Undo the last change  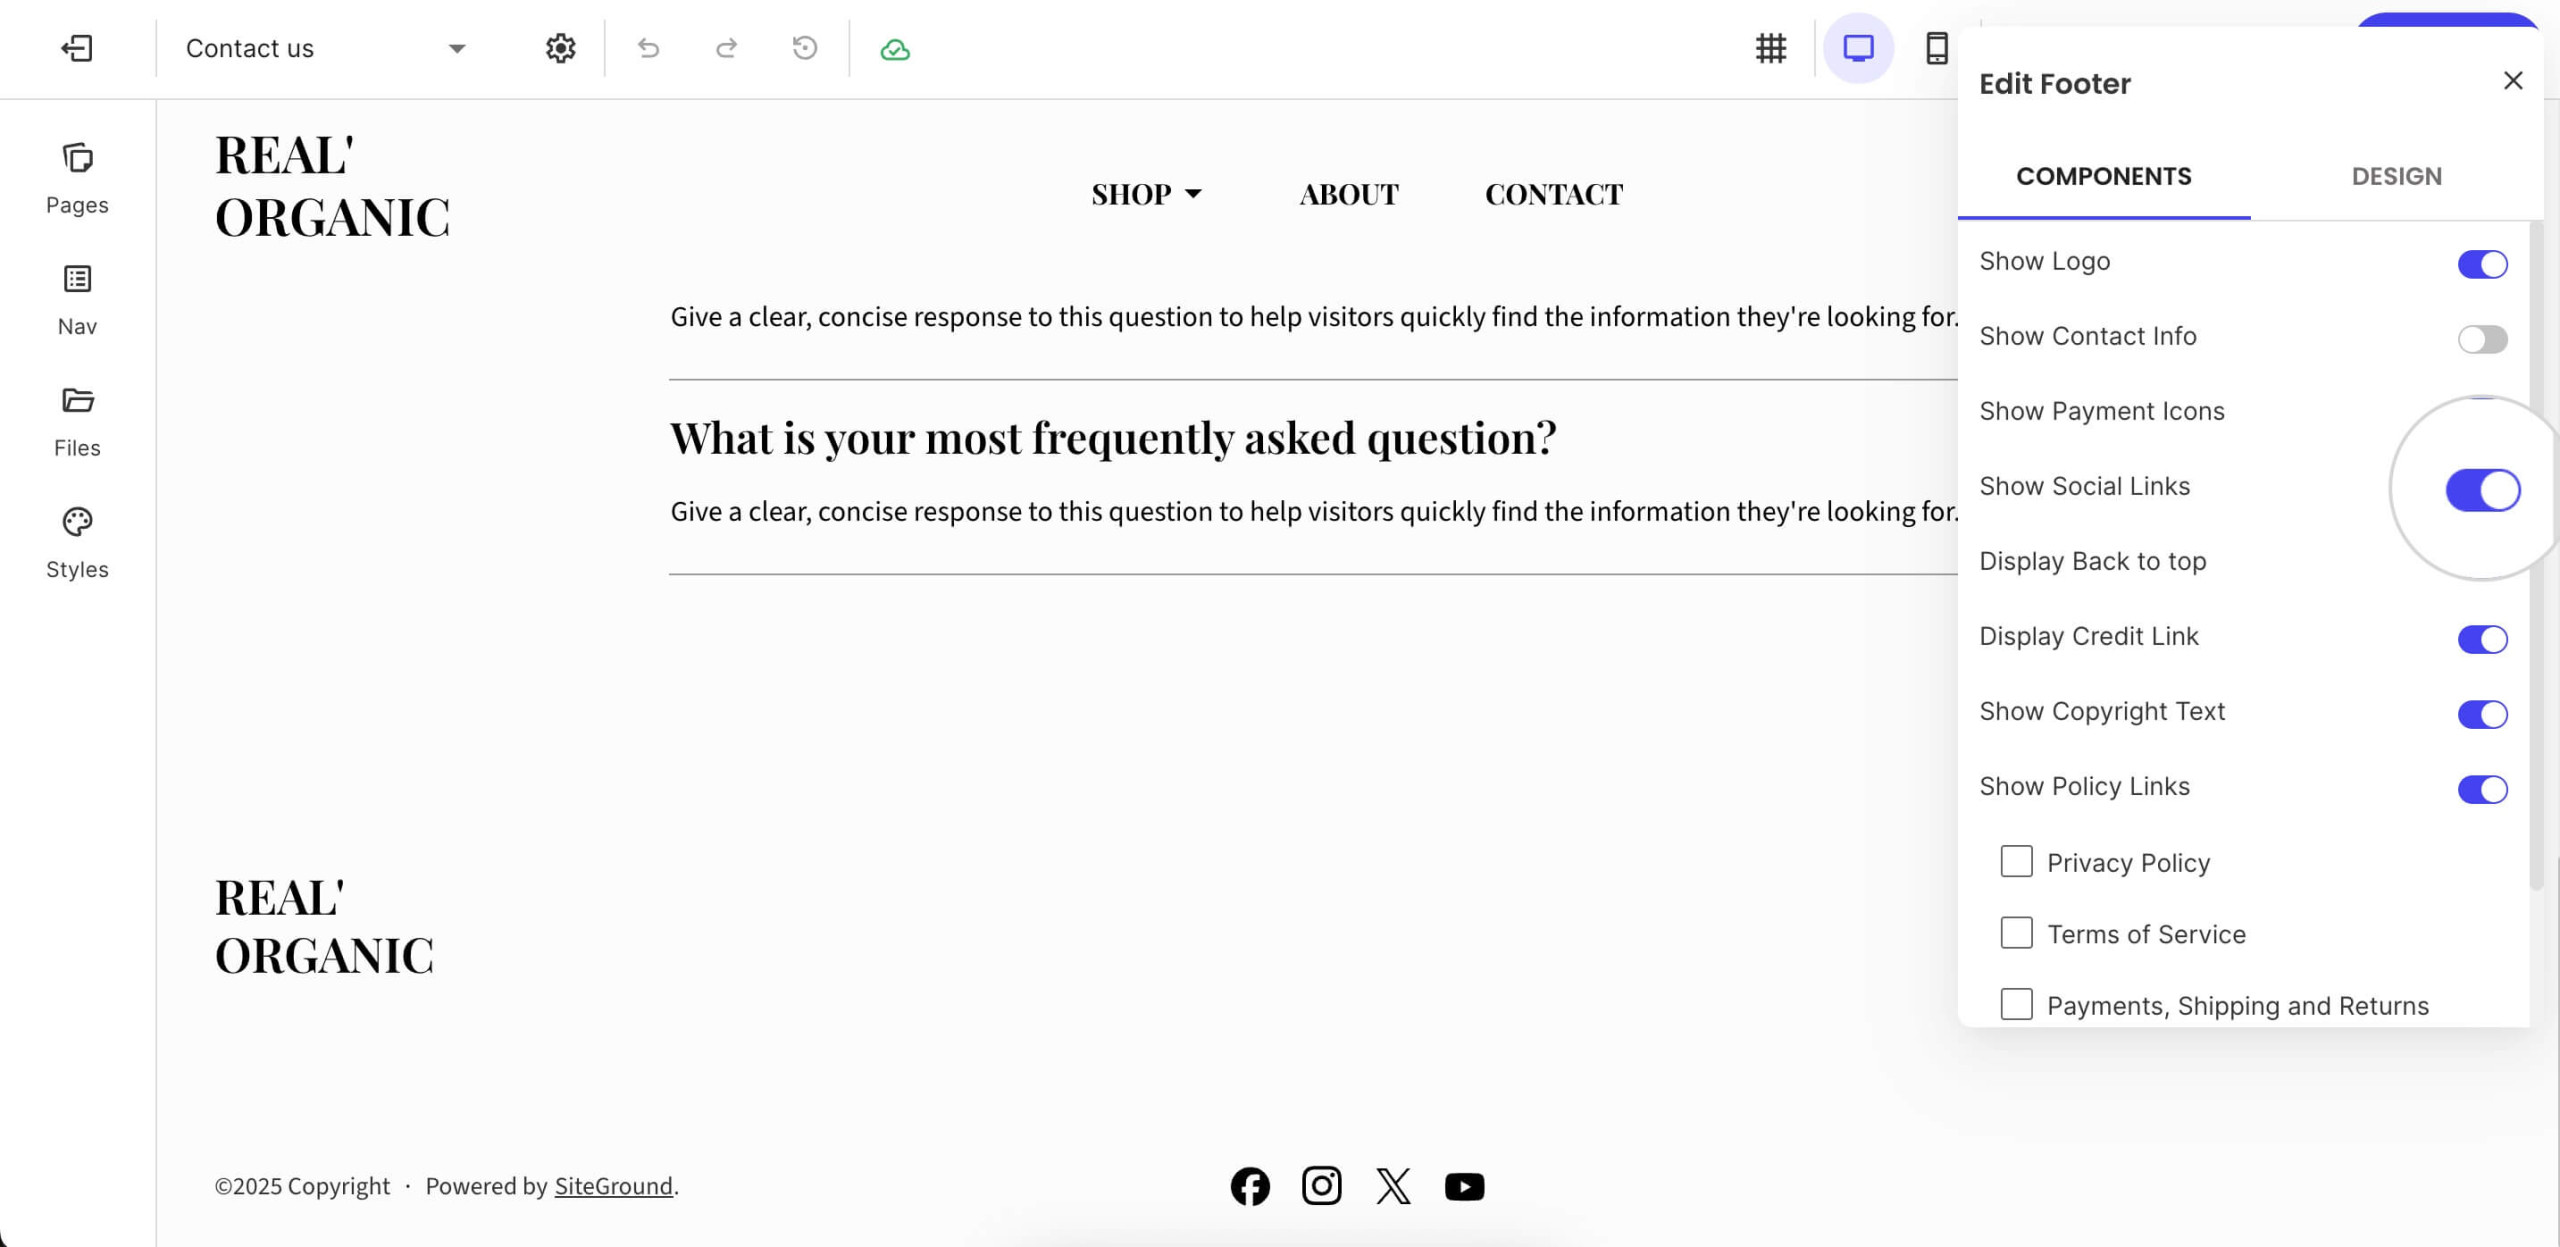point(648,48)
